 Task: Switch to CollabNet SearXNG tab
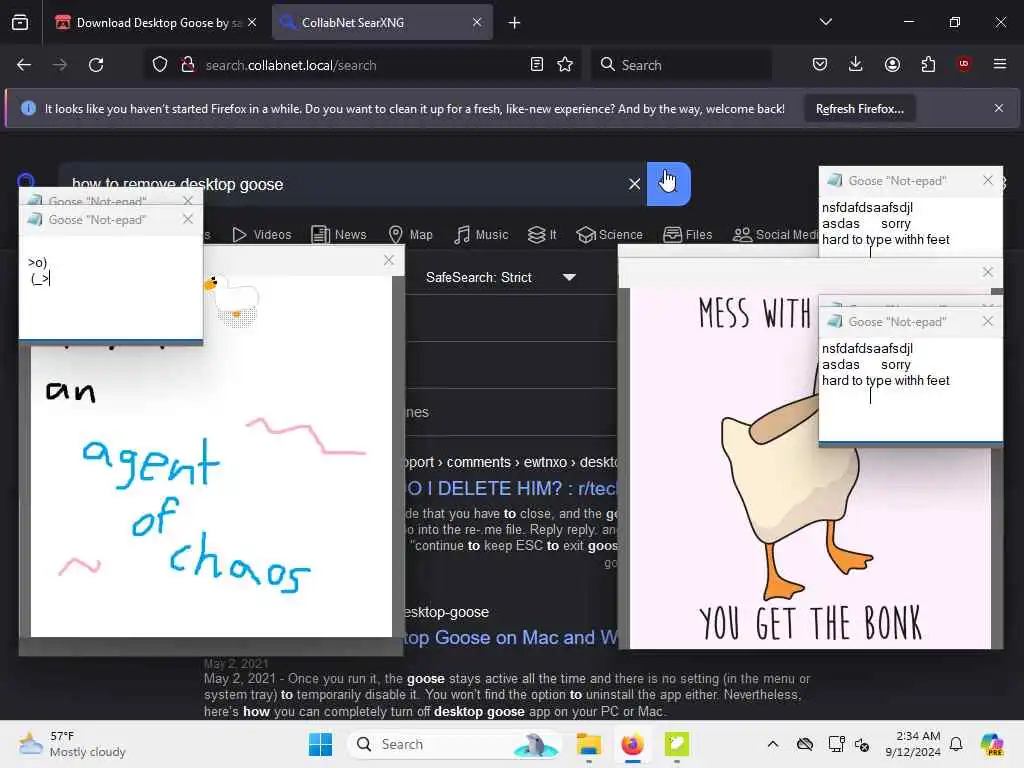click(382, 23)
